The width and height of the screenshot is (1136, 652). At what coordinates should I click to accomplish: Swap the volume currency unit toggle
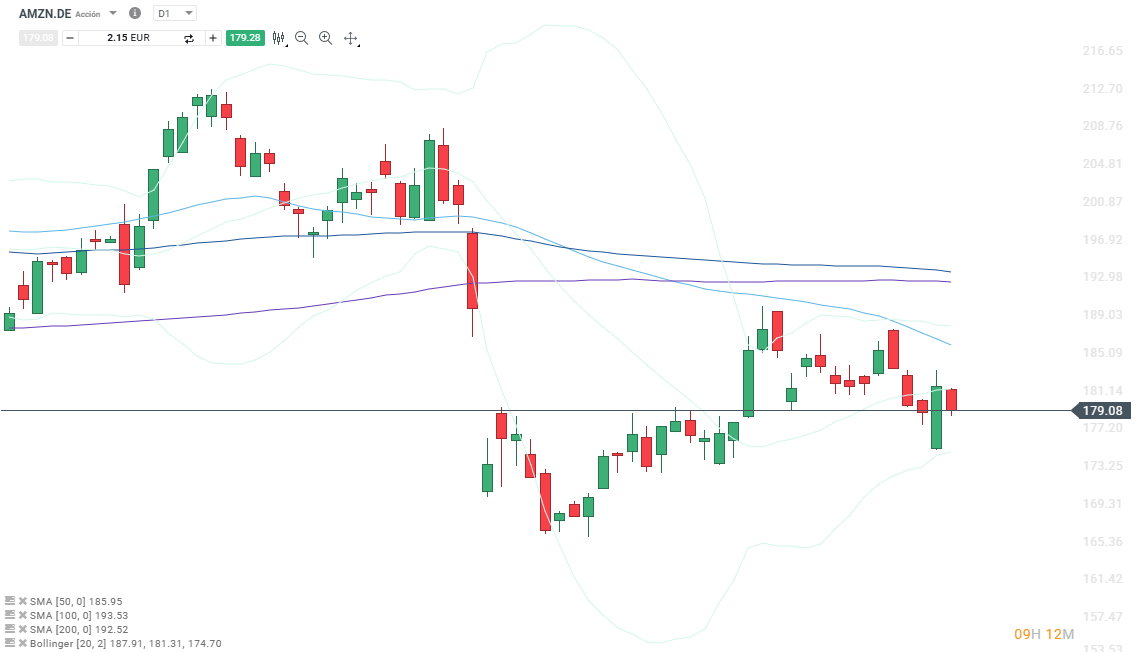(x=188, y=38)
